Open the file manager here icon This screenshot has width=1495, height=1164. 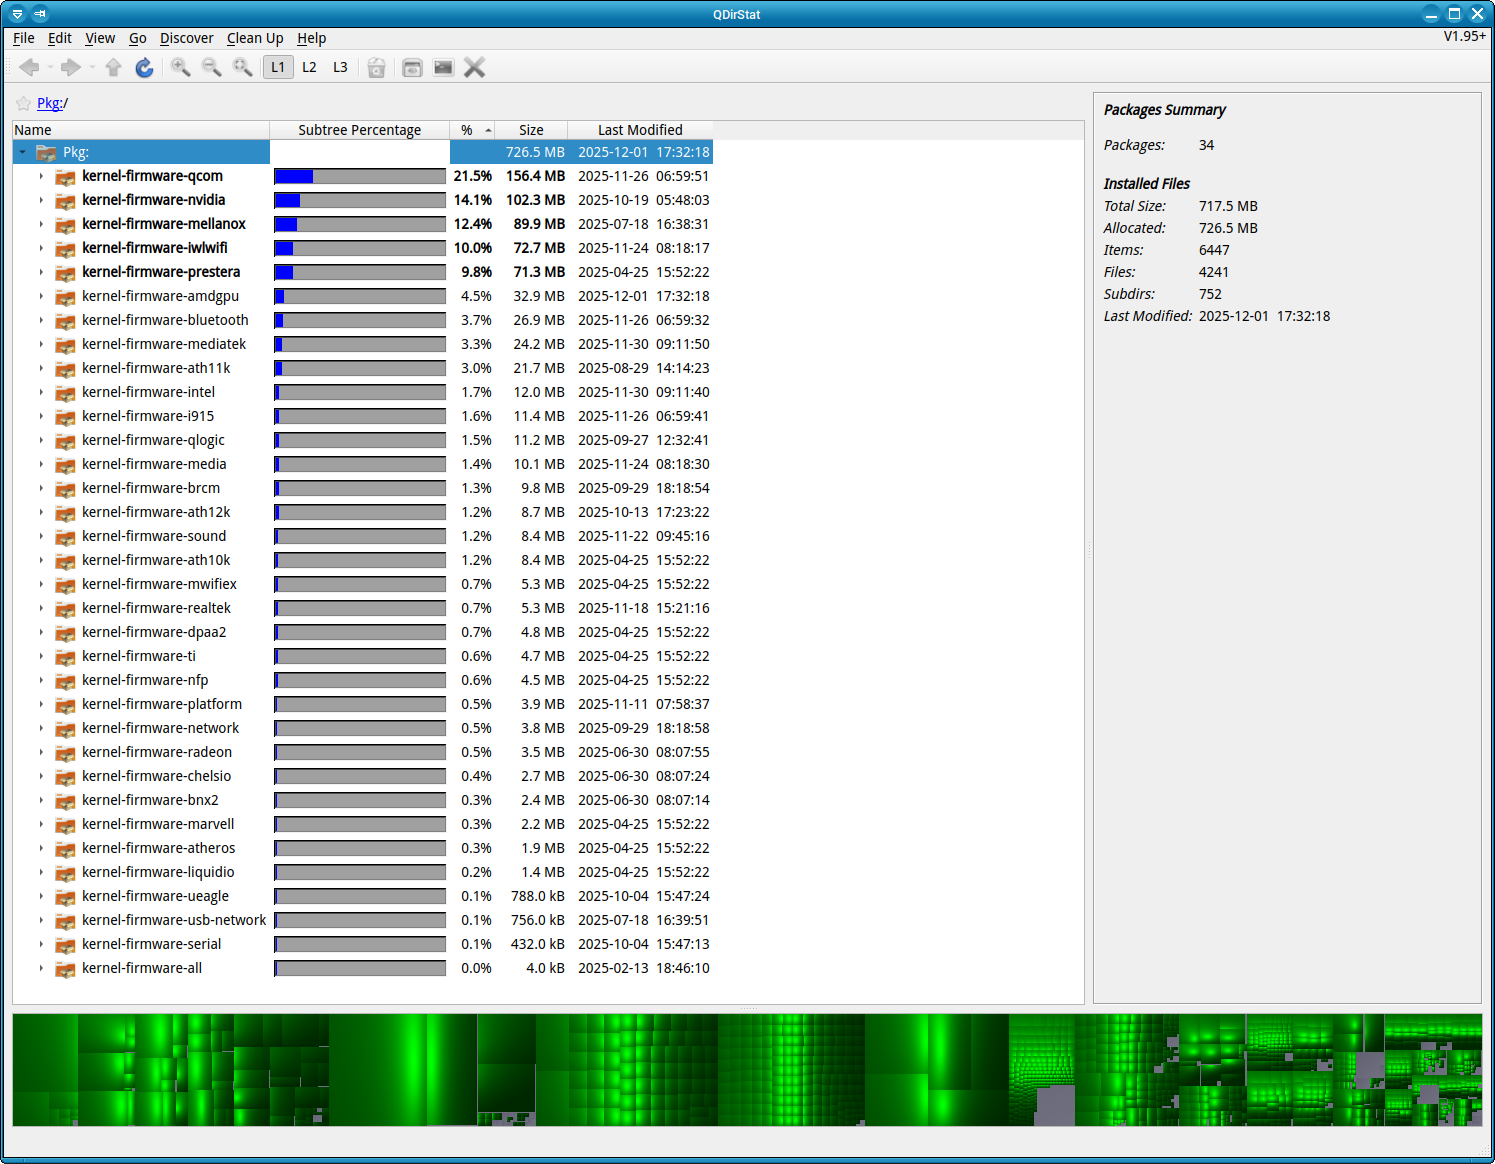[x=412, y=67]
